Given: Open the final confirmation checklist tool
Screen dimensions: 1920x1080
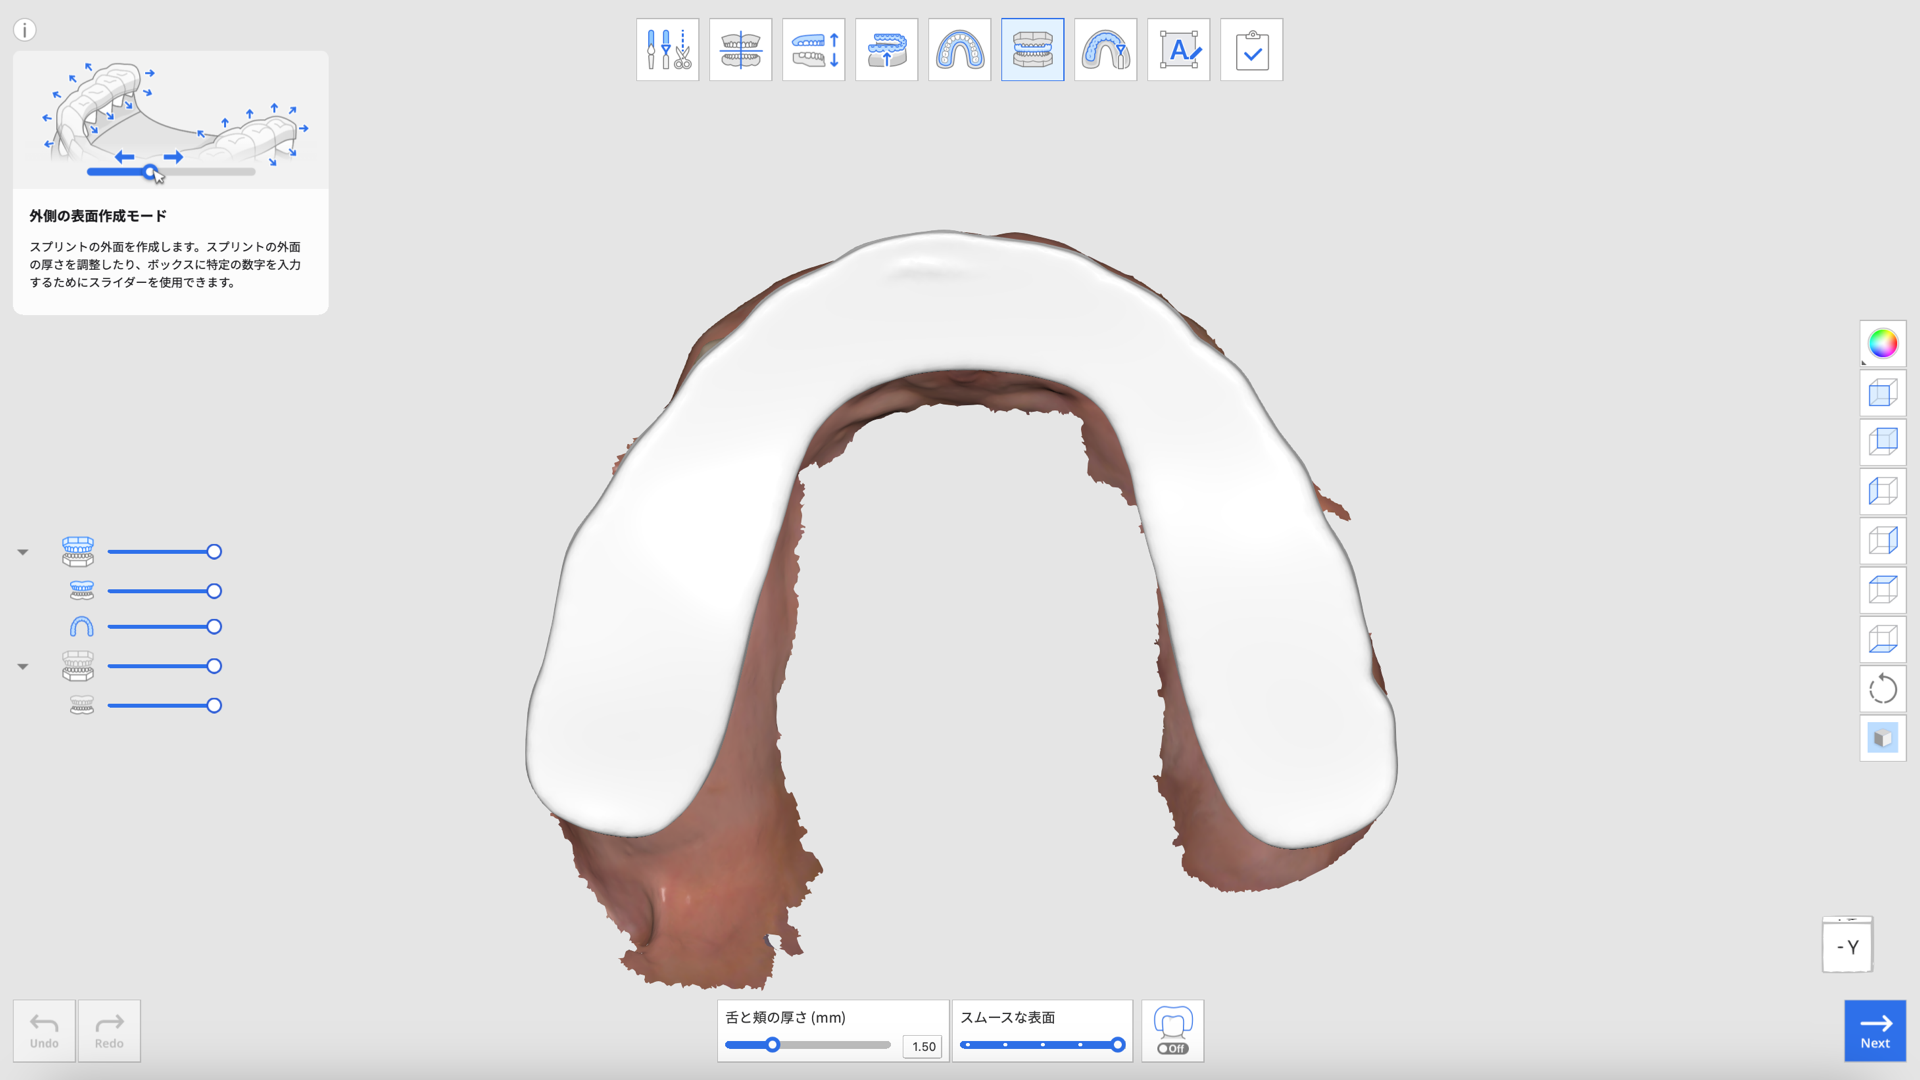Looking at the screenshot, I should 1251,49.
